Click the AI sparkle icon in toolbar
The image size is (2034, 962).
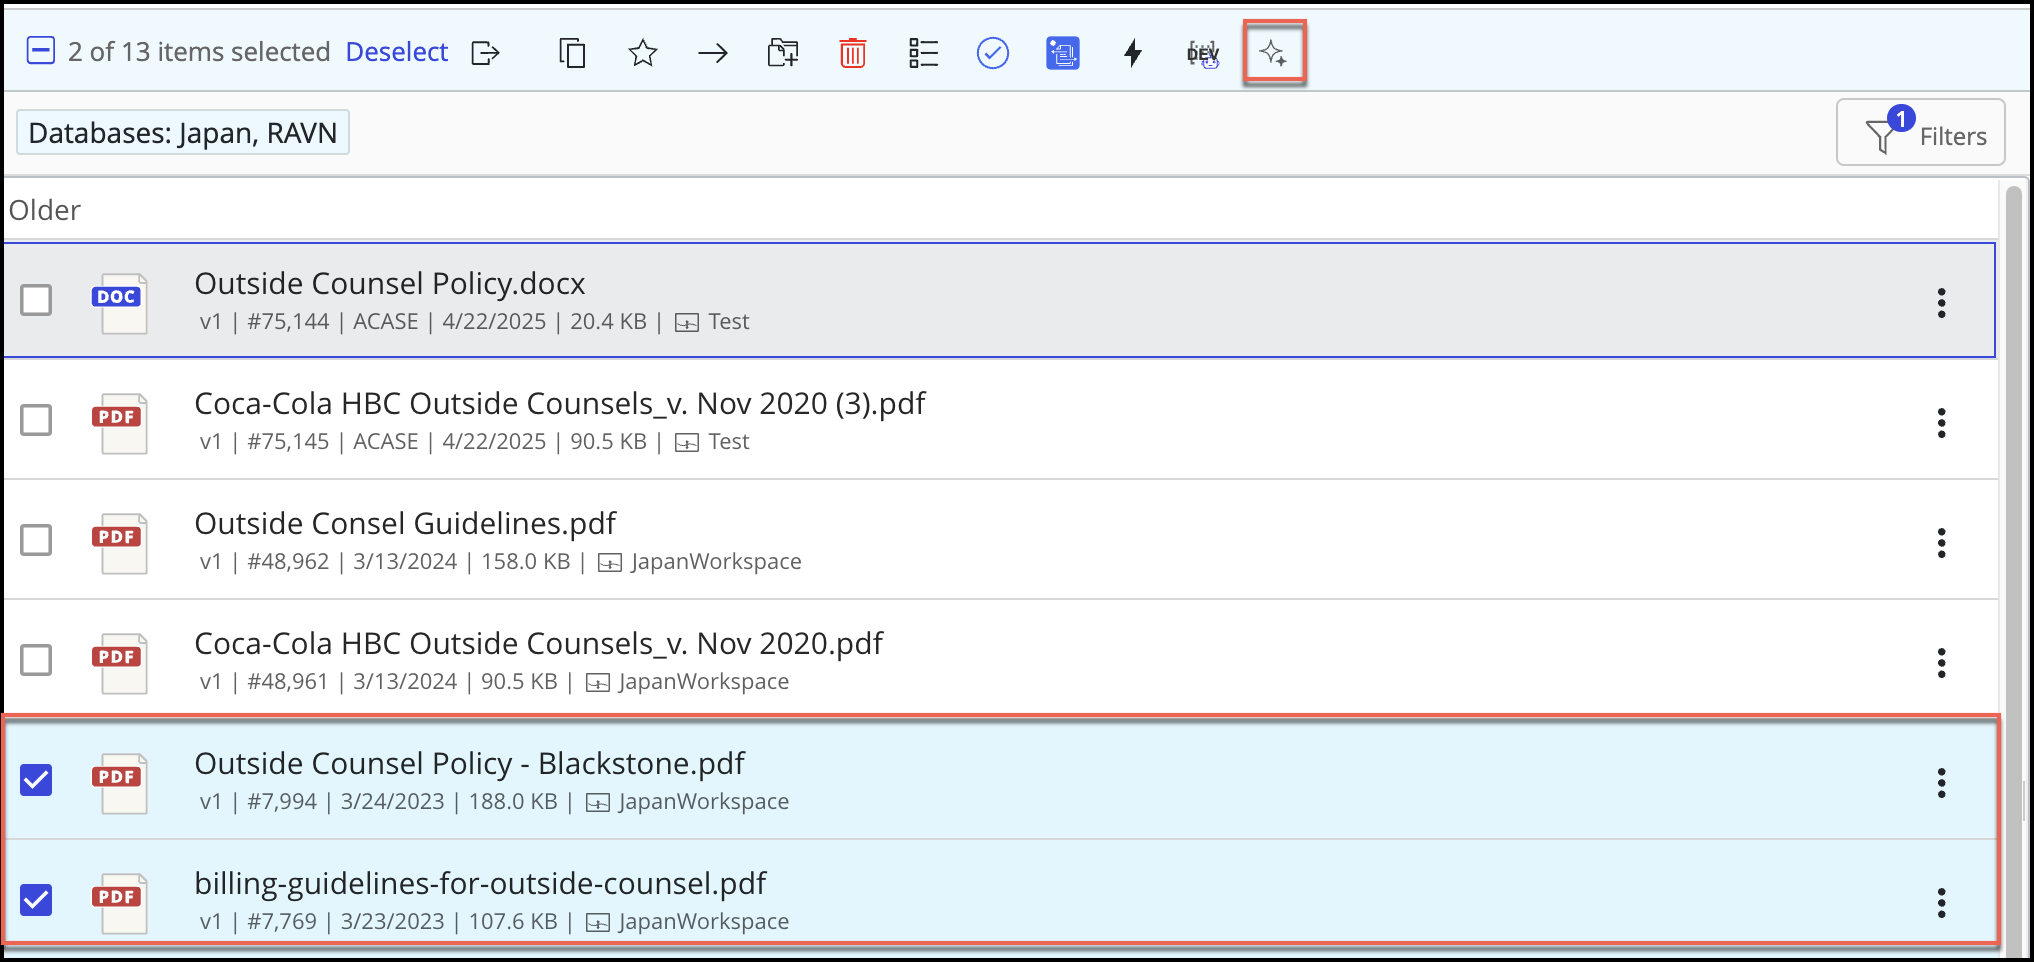pos(1273,53)
